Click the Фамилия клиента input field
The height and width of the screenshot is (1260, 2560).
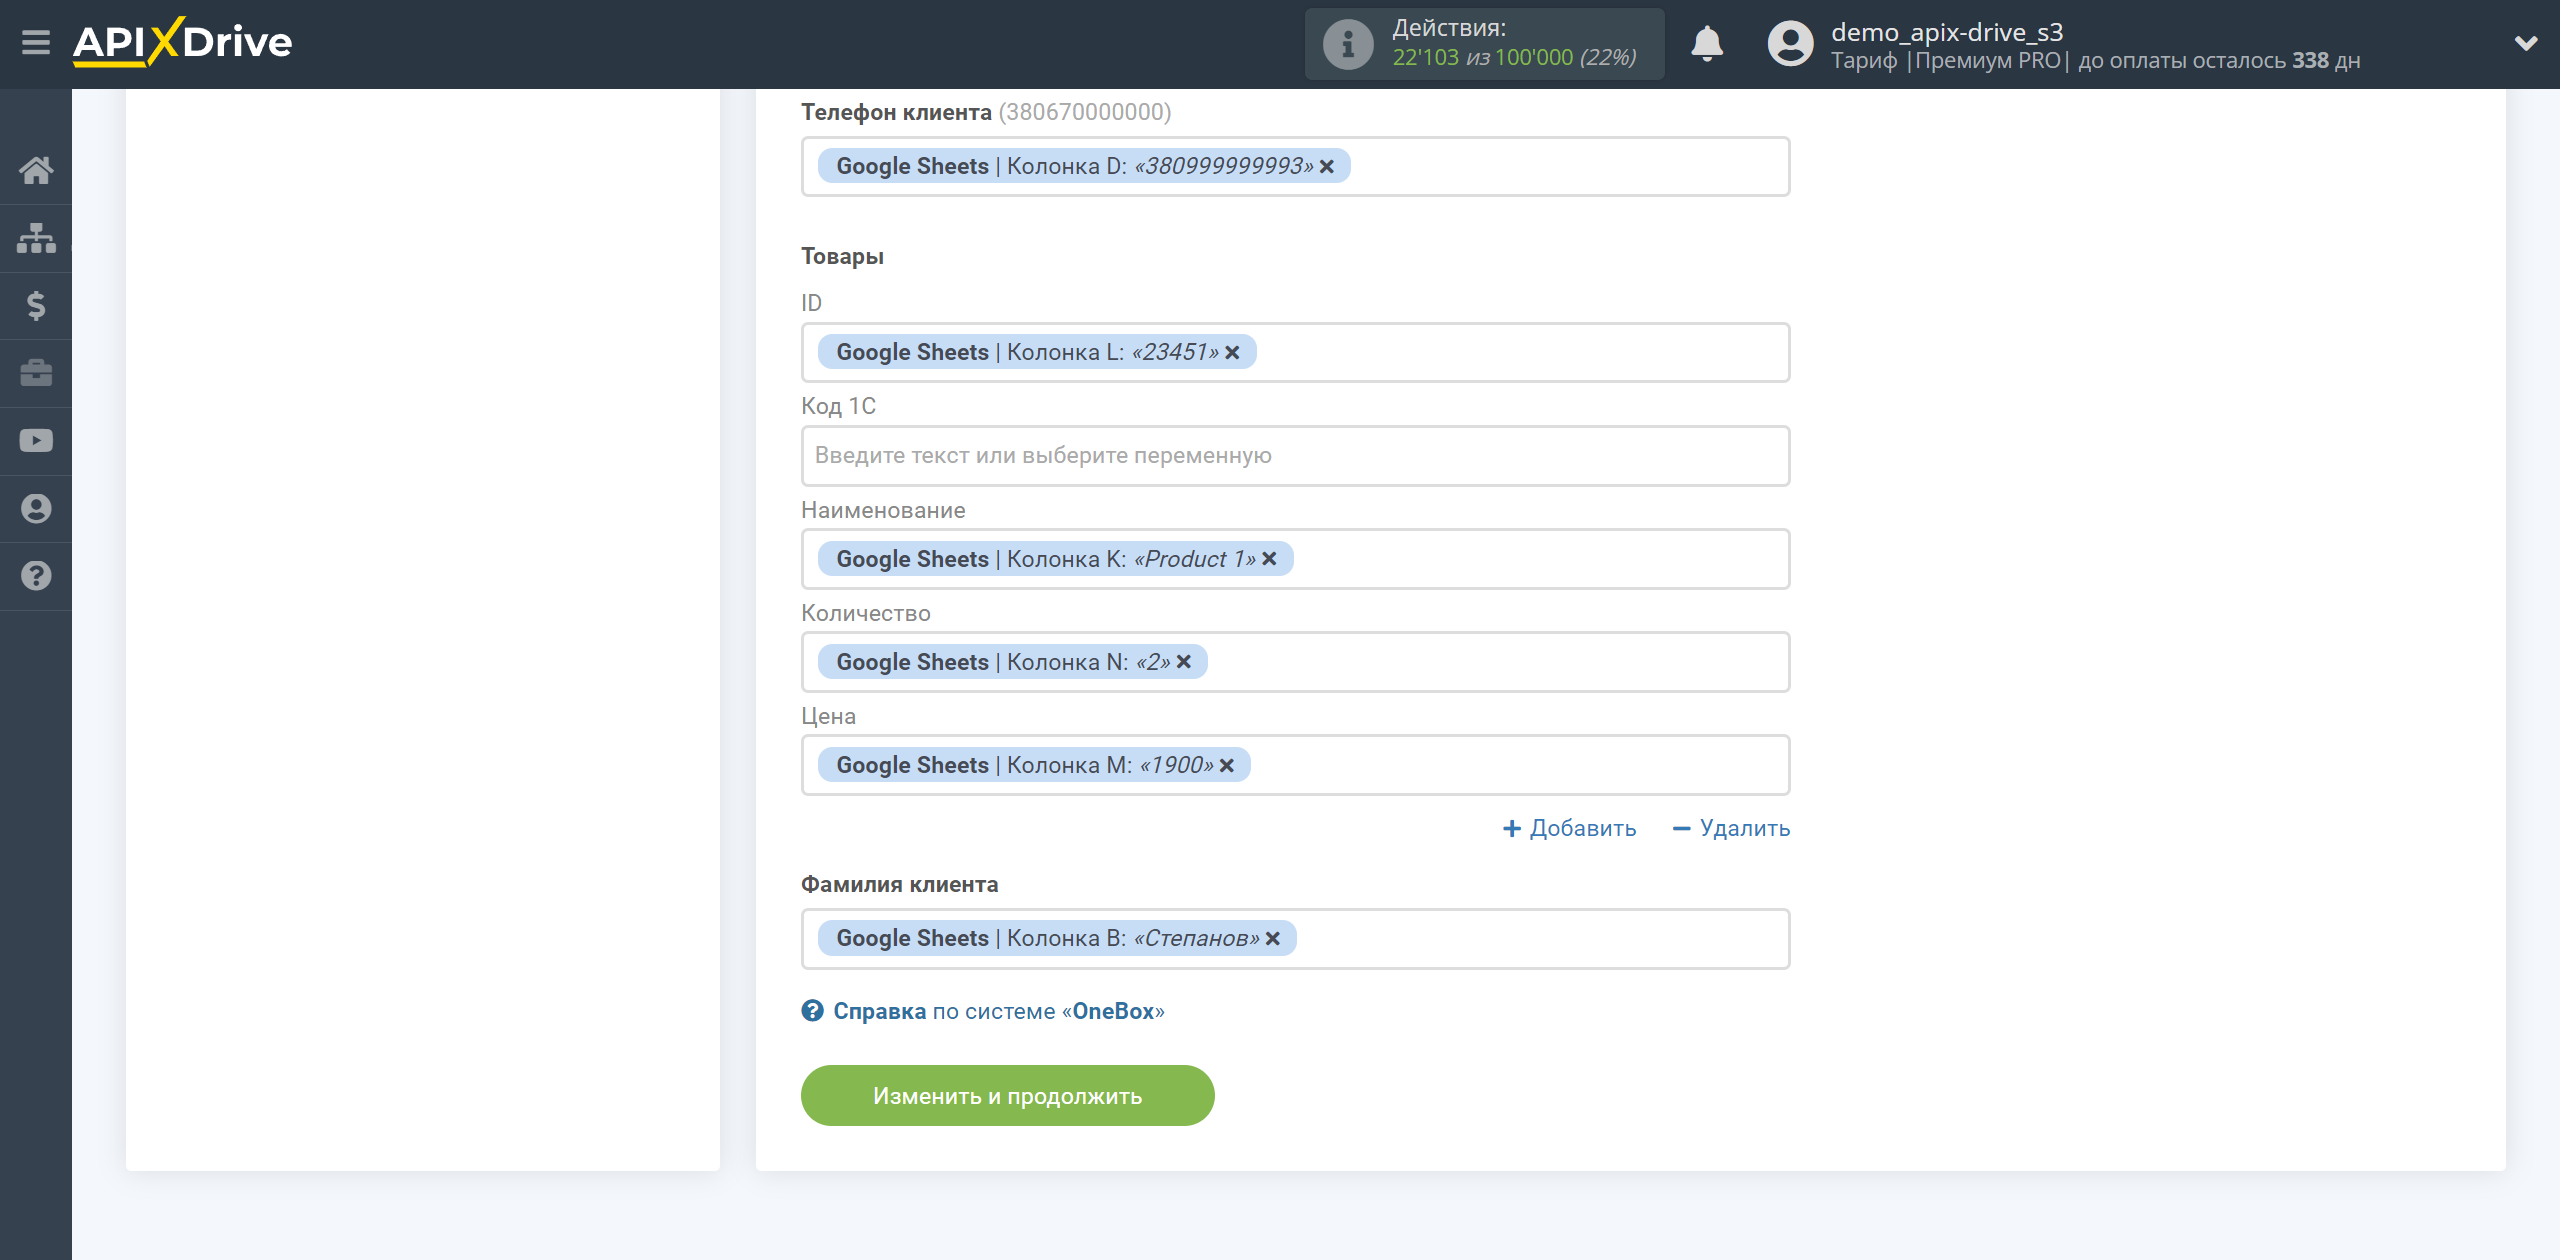pyautogui.click(x=1295, y=938)
